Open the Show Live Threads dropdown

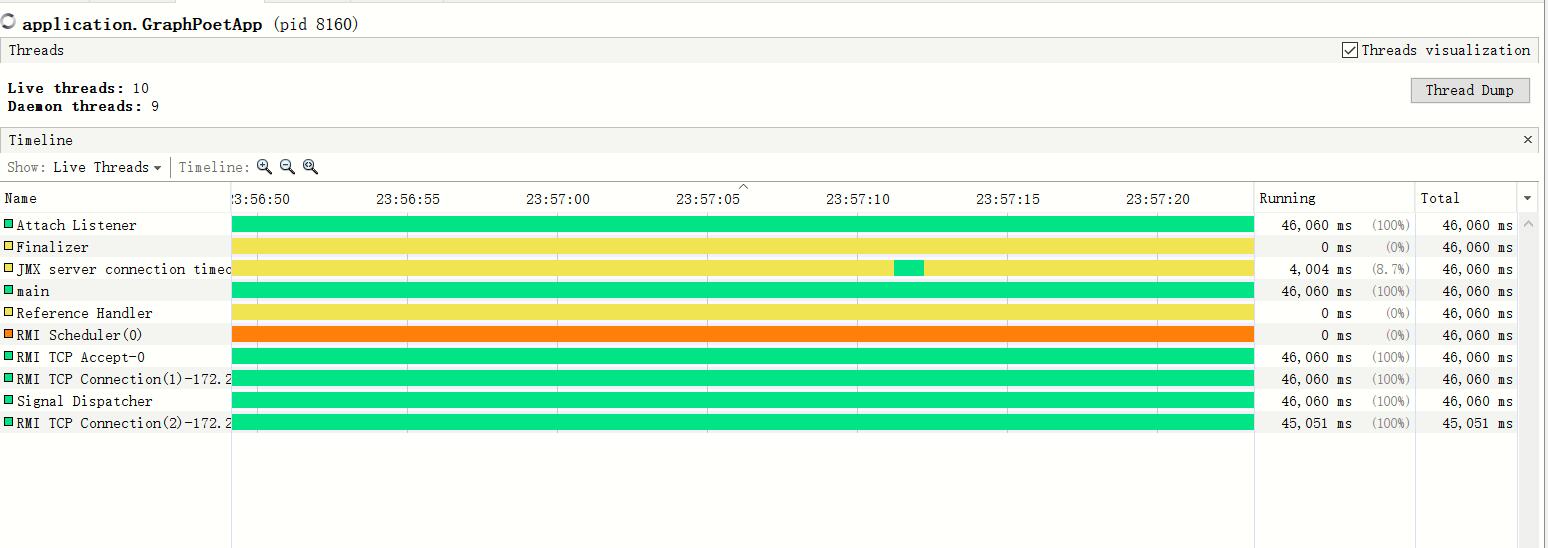107,167
